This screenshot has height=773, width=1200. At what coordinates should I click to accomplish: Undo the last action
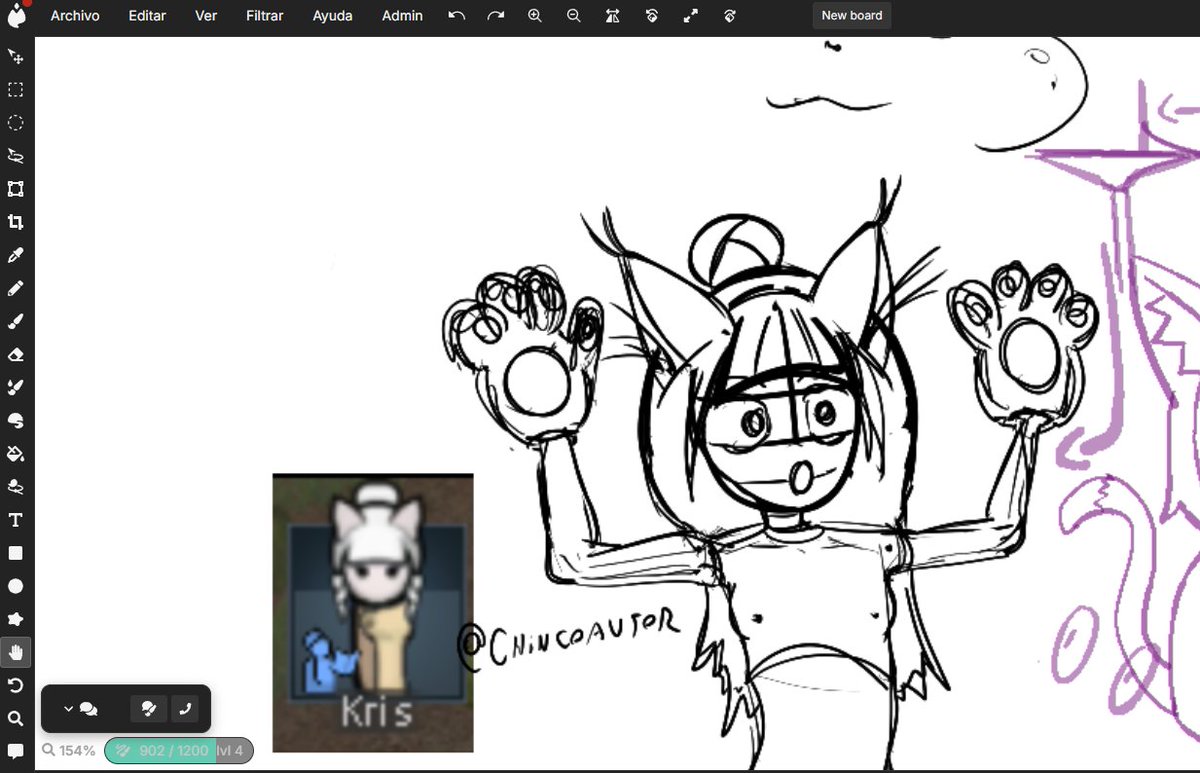tap(457, 16)
